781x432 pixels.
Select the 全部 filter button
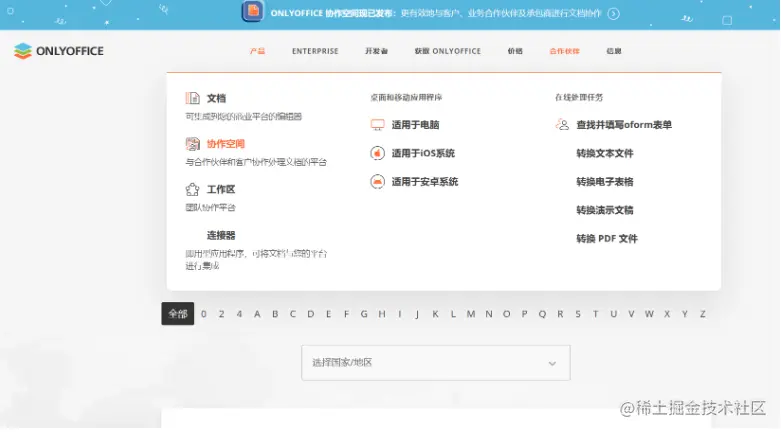(x=178, y=313)
